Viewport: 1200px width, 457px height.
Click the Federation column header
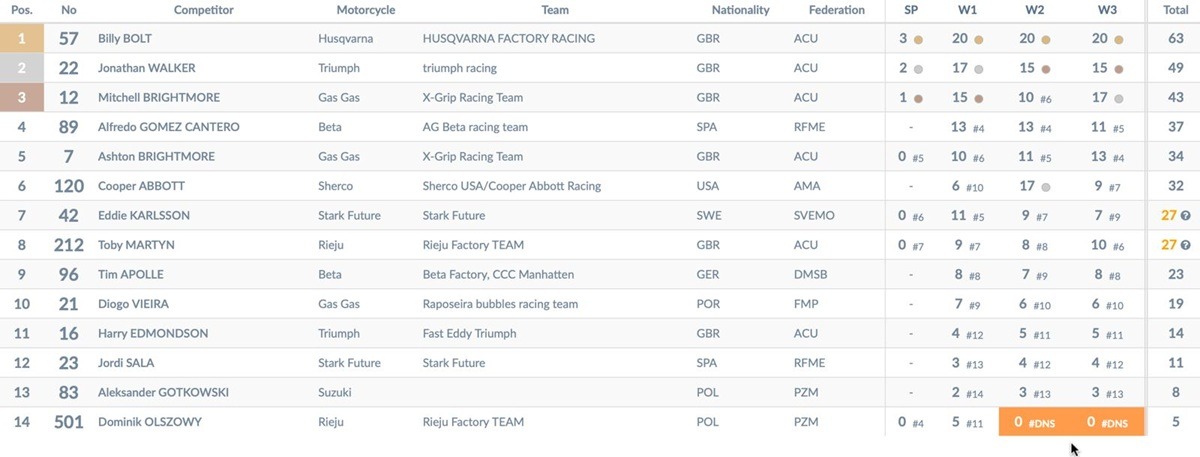(x=837, y=10)
